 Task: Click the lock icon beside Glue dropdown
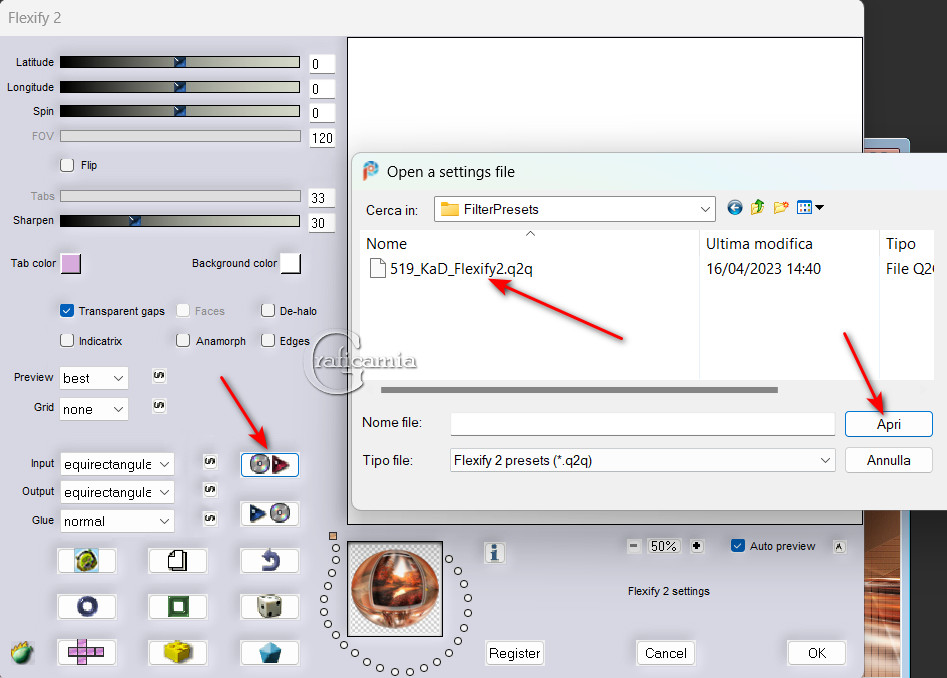click(210, 518)
